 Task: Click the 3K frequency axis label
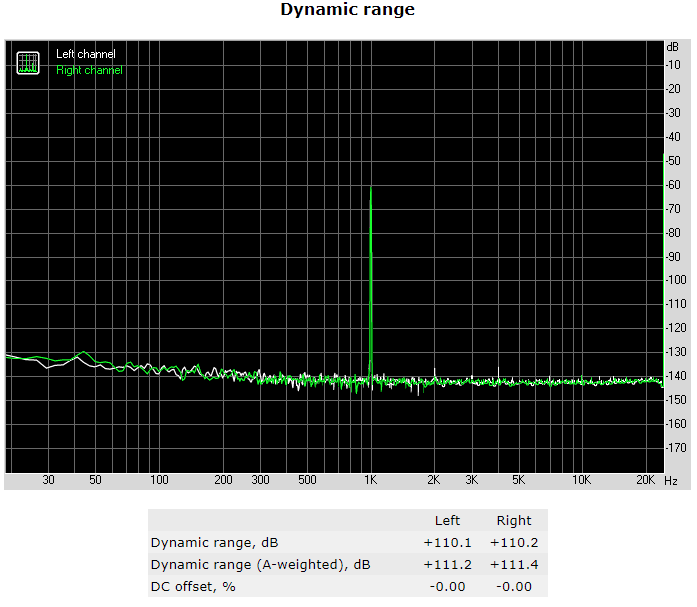click(x=472, y=480)
